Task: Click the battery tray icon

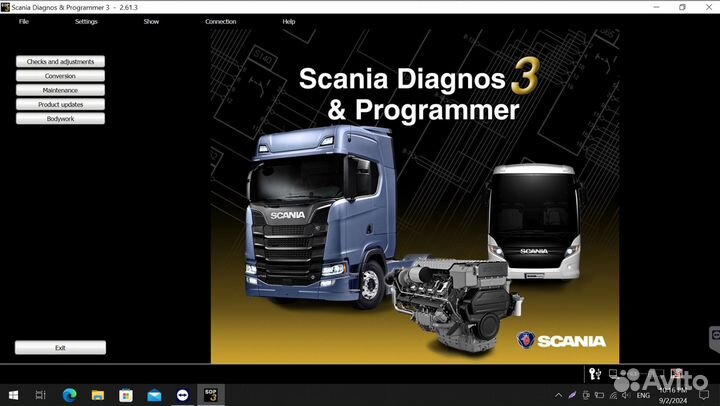Action: click(600, 395)
